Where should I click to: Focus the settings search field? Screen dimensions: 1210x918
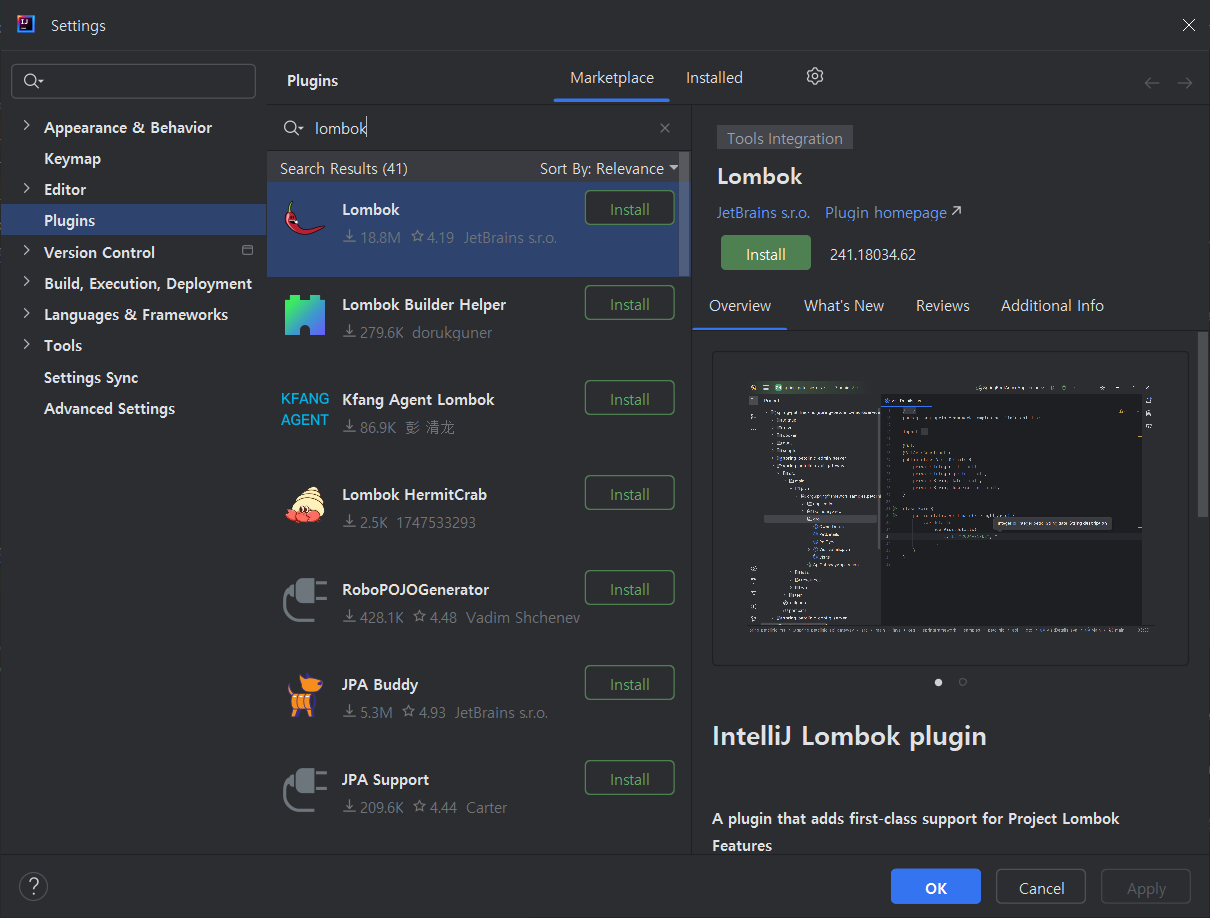click(x=133, y=82)
